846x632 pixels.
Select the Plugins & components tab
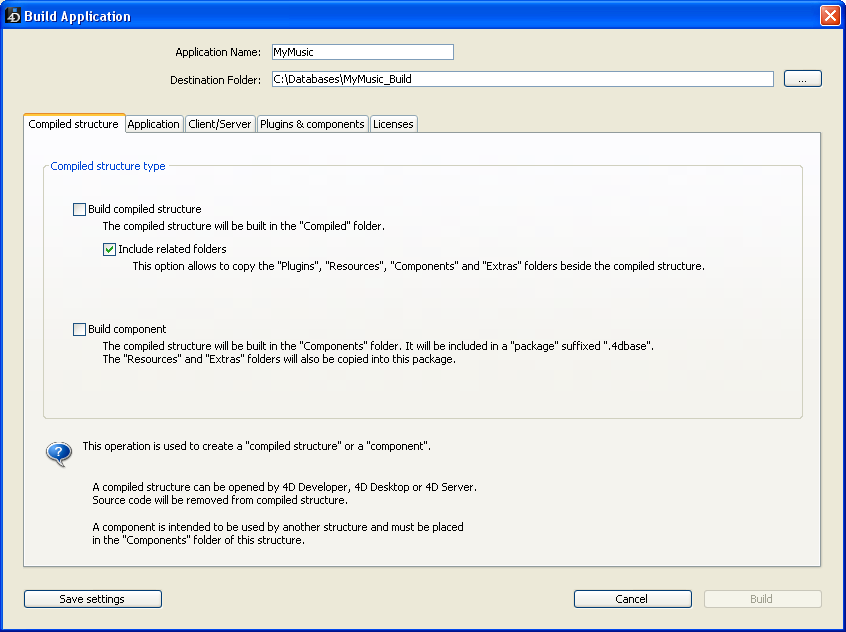312,124
